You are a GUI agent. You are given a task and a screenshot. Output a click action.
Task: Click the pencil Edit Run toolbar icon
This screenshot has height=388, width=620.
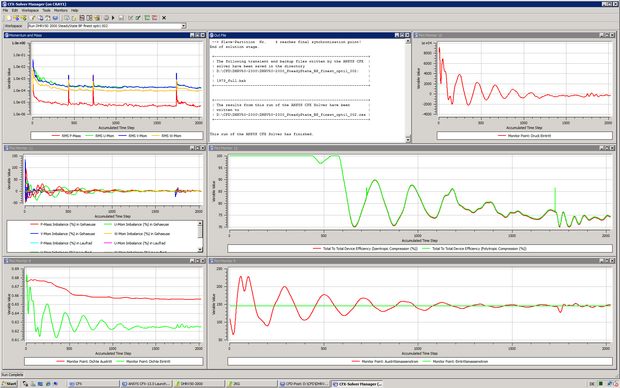[33, 18]
